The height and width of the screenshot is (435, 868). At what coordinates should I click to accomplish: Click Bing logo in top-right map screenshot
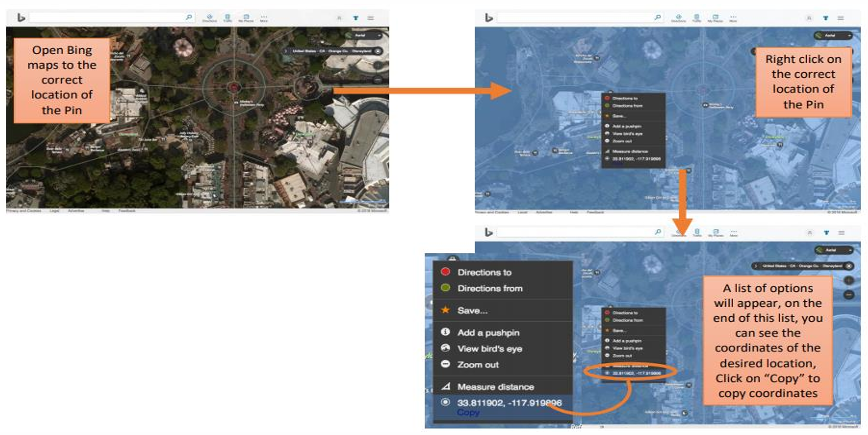[x=489, y=18]
